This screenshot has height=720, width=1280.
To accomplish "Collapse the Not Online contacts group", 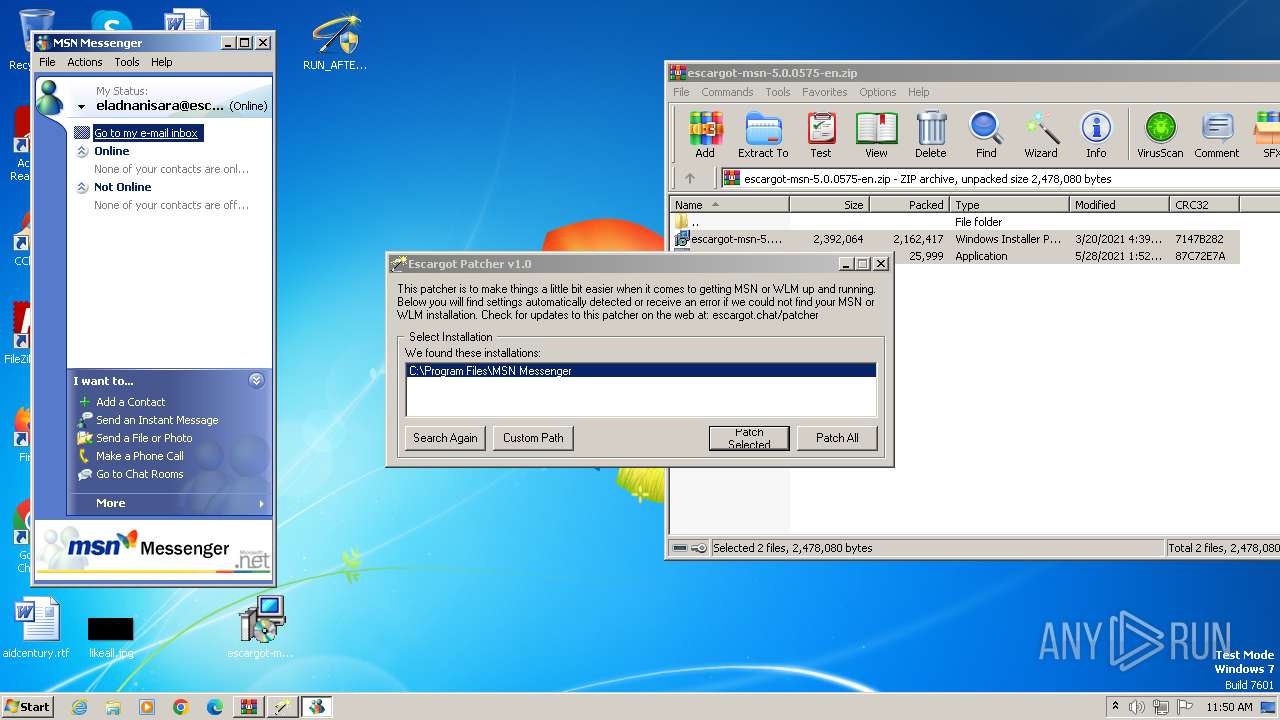I will coord(83,187).
